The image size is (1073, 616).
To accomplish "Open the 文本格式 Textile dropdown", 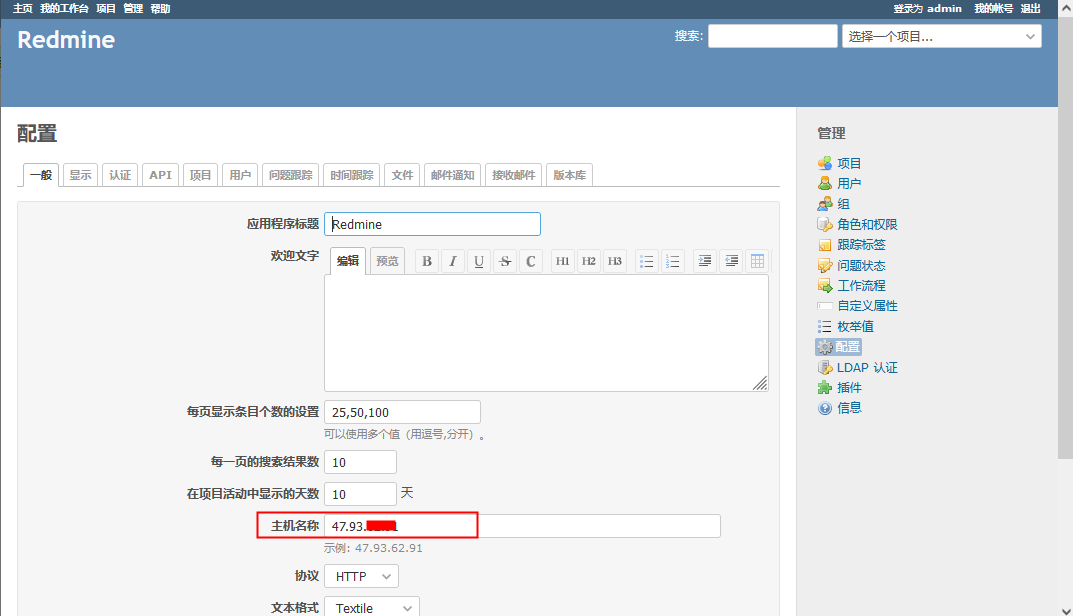I will pos(371,607).
